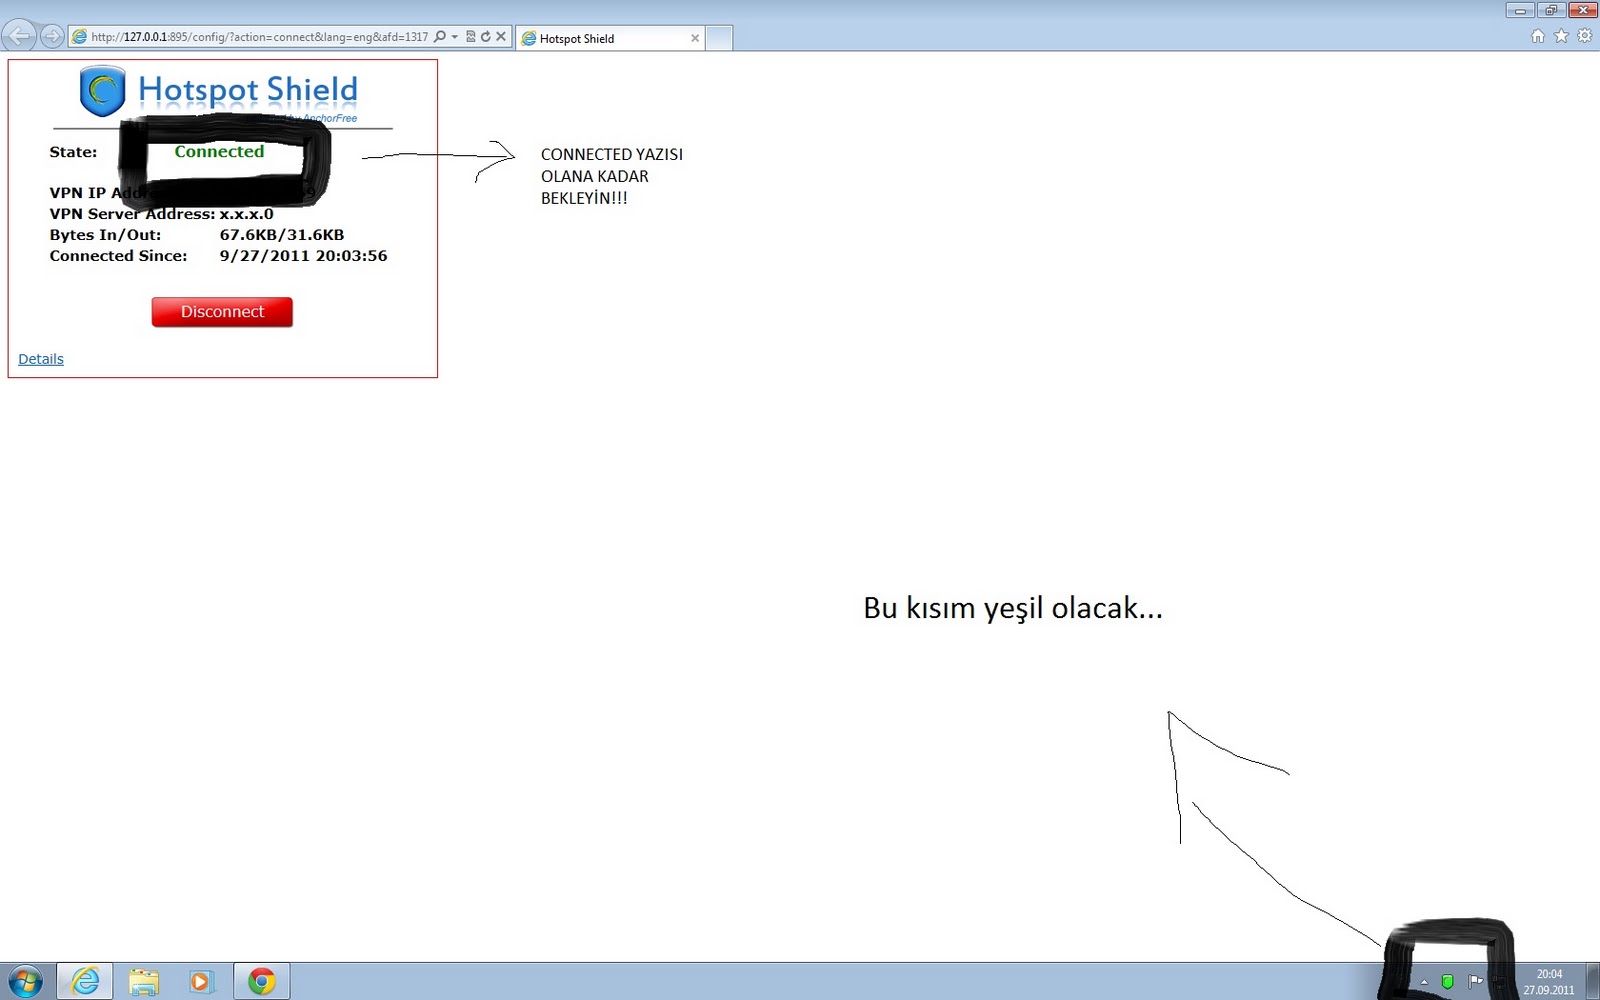Open the Windows Start menu
1600x1000 pixels.
click(x=26, y=981)
